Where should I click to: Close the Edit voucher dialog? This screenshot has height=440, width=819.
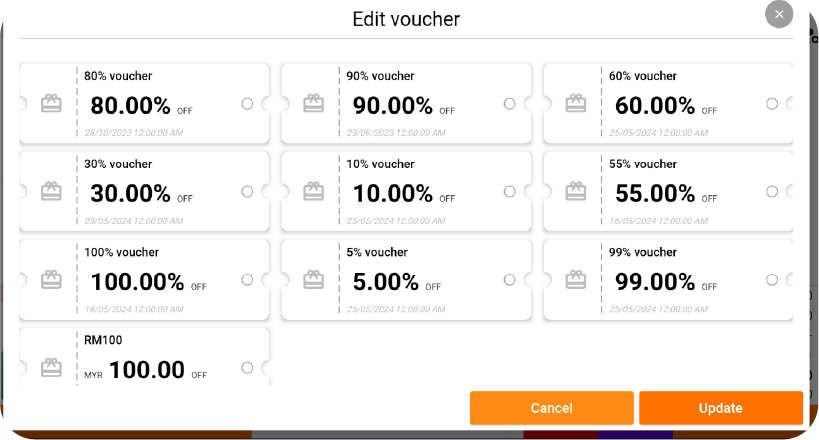click(x=779, y=15)
